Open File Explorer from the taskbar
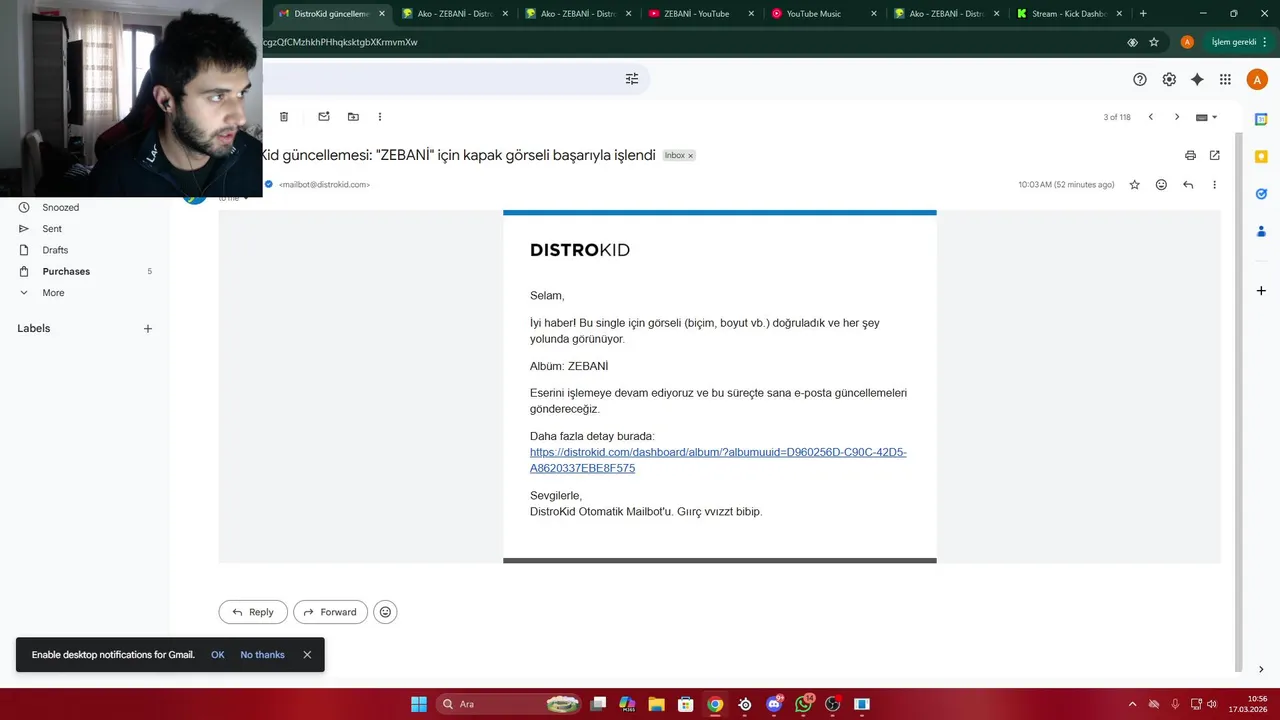1280x720 pixels. pos(657,704)
